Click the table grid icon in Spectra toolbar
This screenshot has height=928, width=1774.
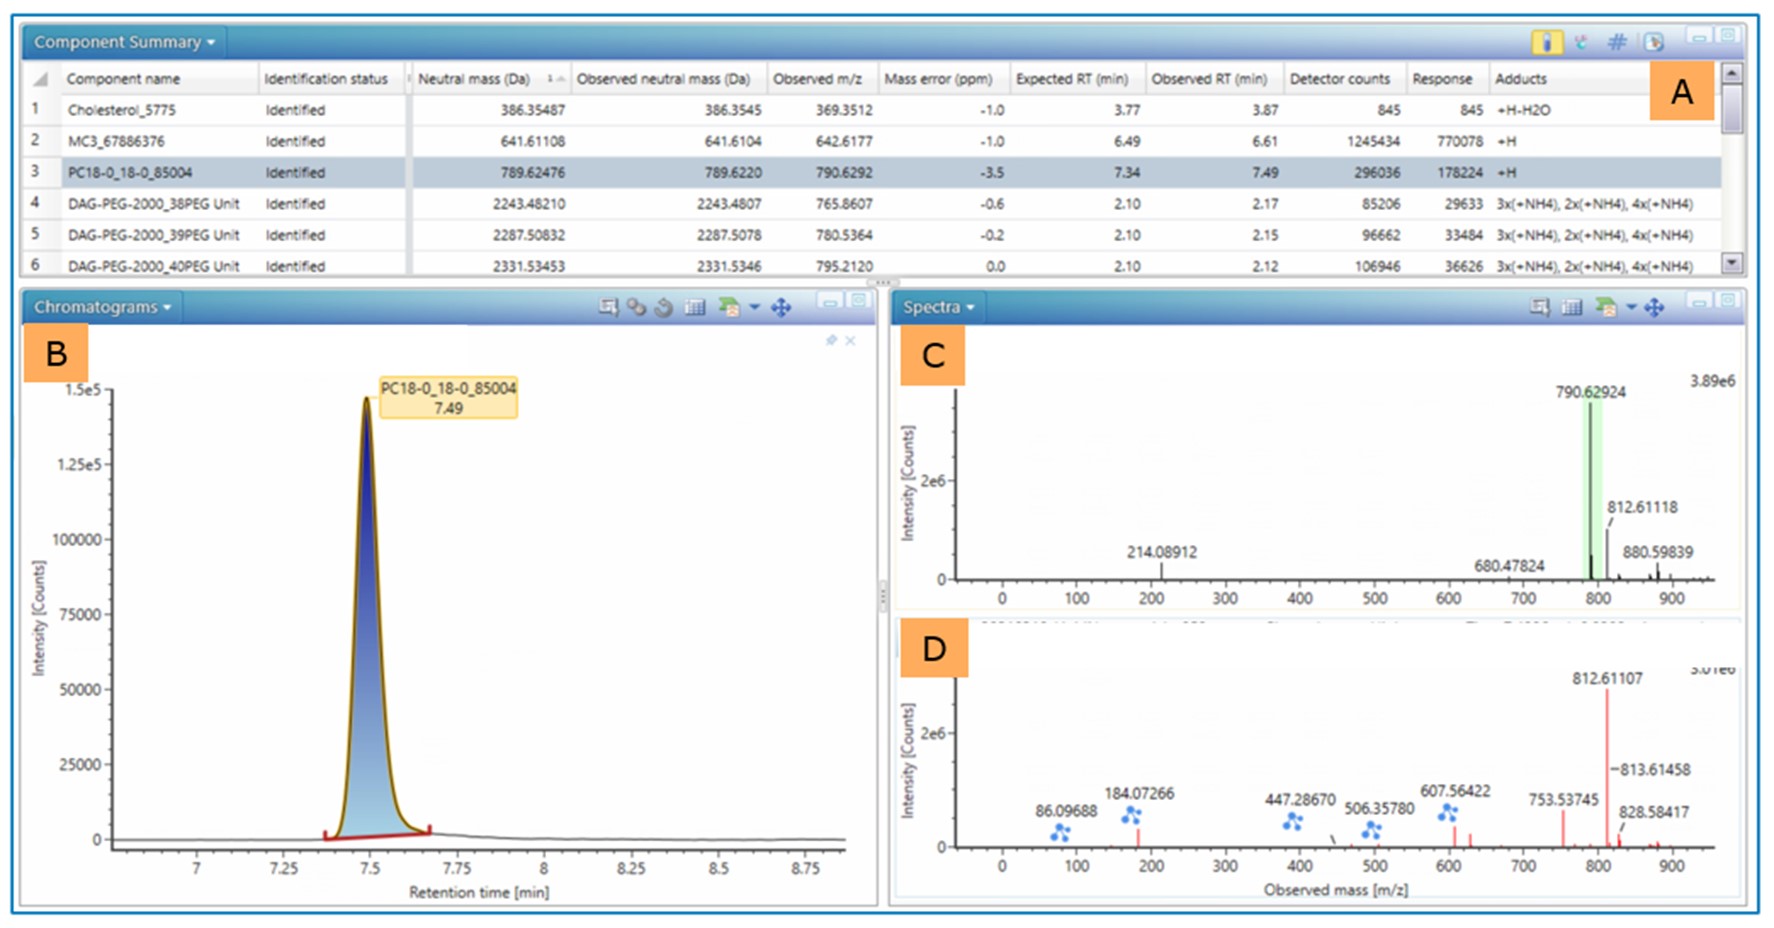[1572, 307]
